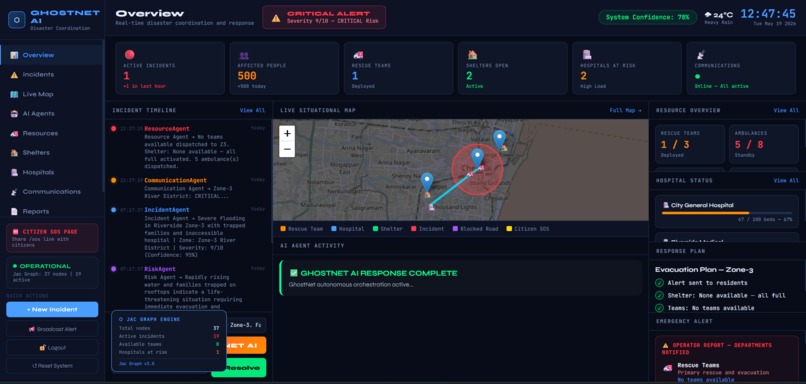Image resolution: width=806 pixels, height=384 pixels.
Task: Click the City General Hospital bed occupancy bar
Action: [726, 213]
